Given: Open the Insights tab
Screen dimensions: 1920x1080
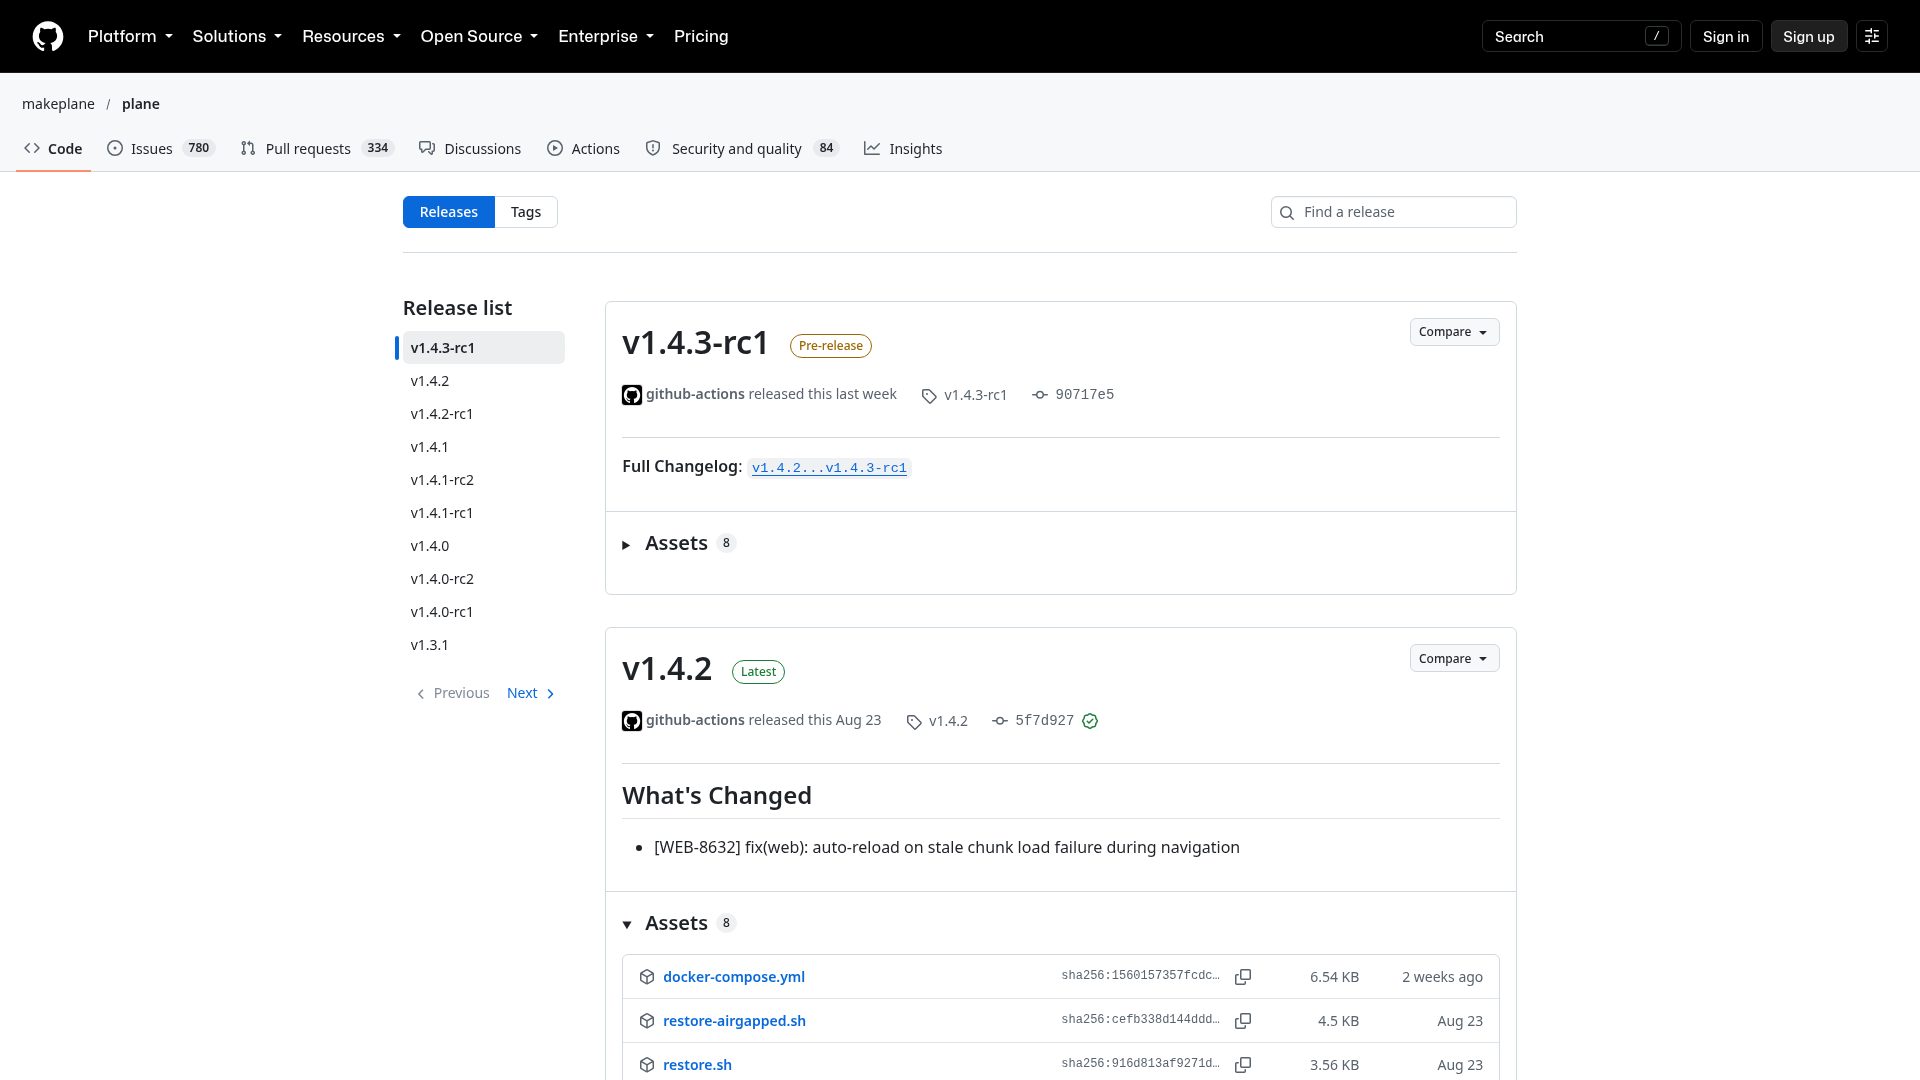Looking at the screenshot, I should (903, 149).
